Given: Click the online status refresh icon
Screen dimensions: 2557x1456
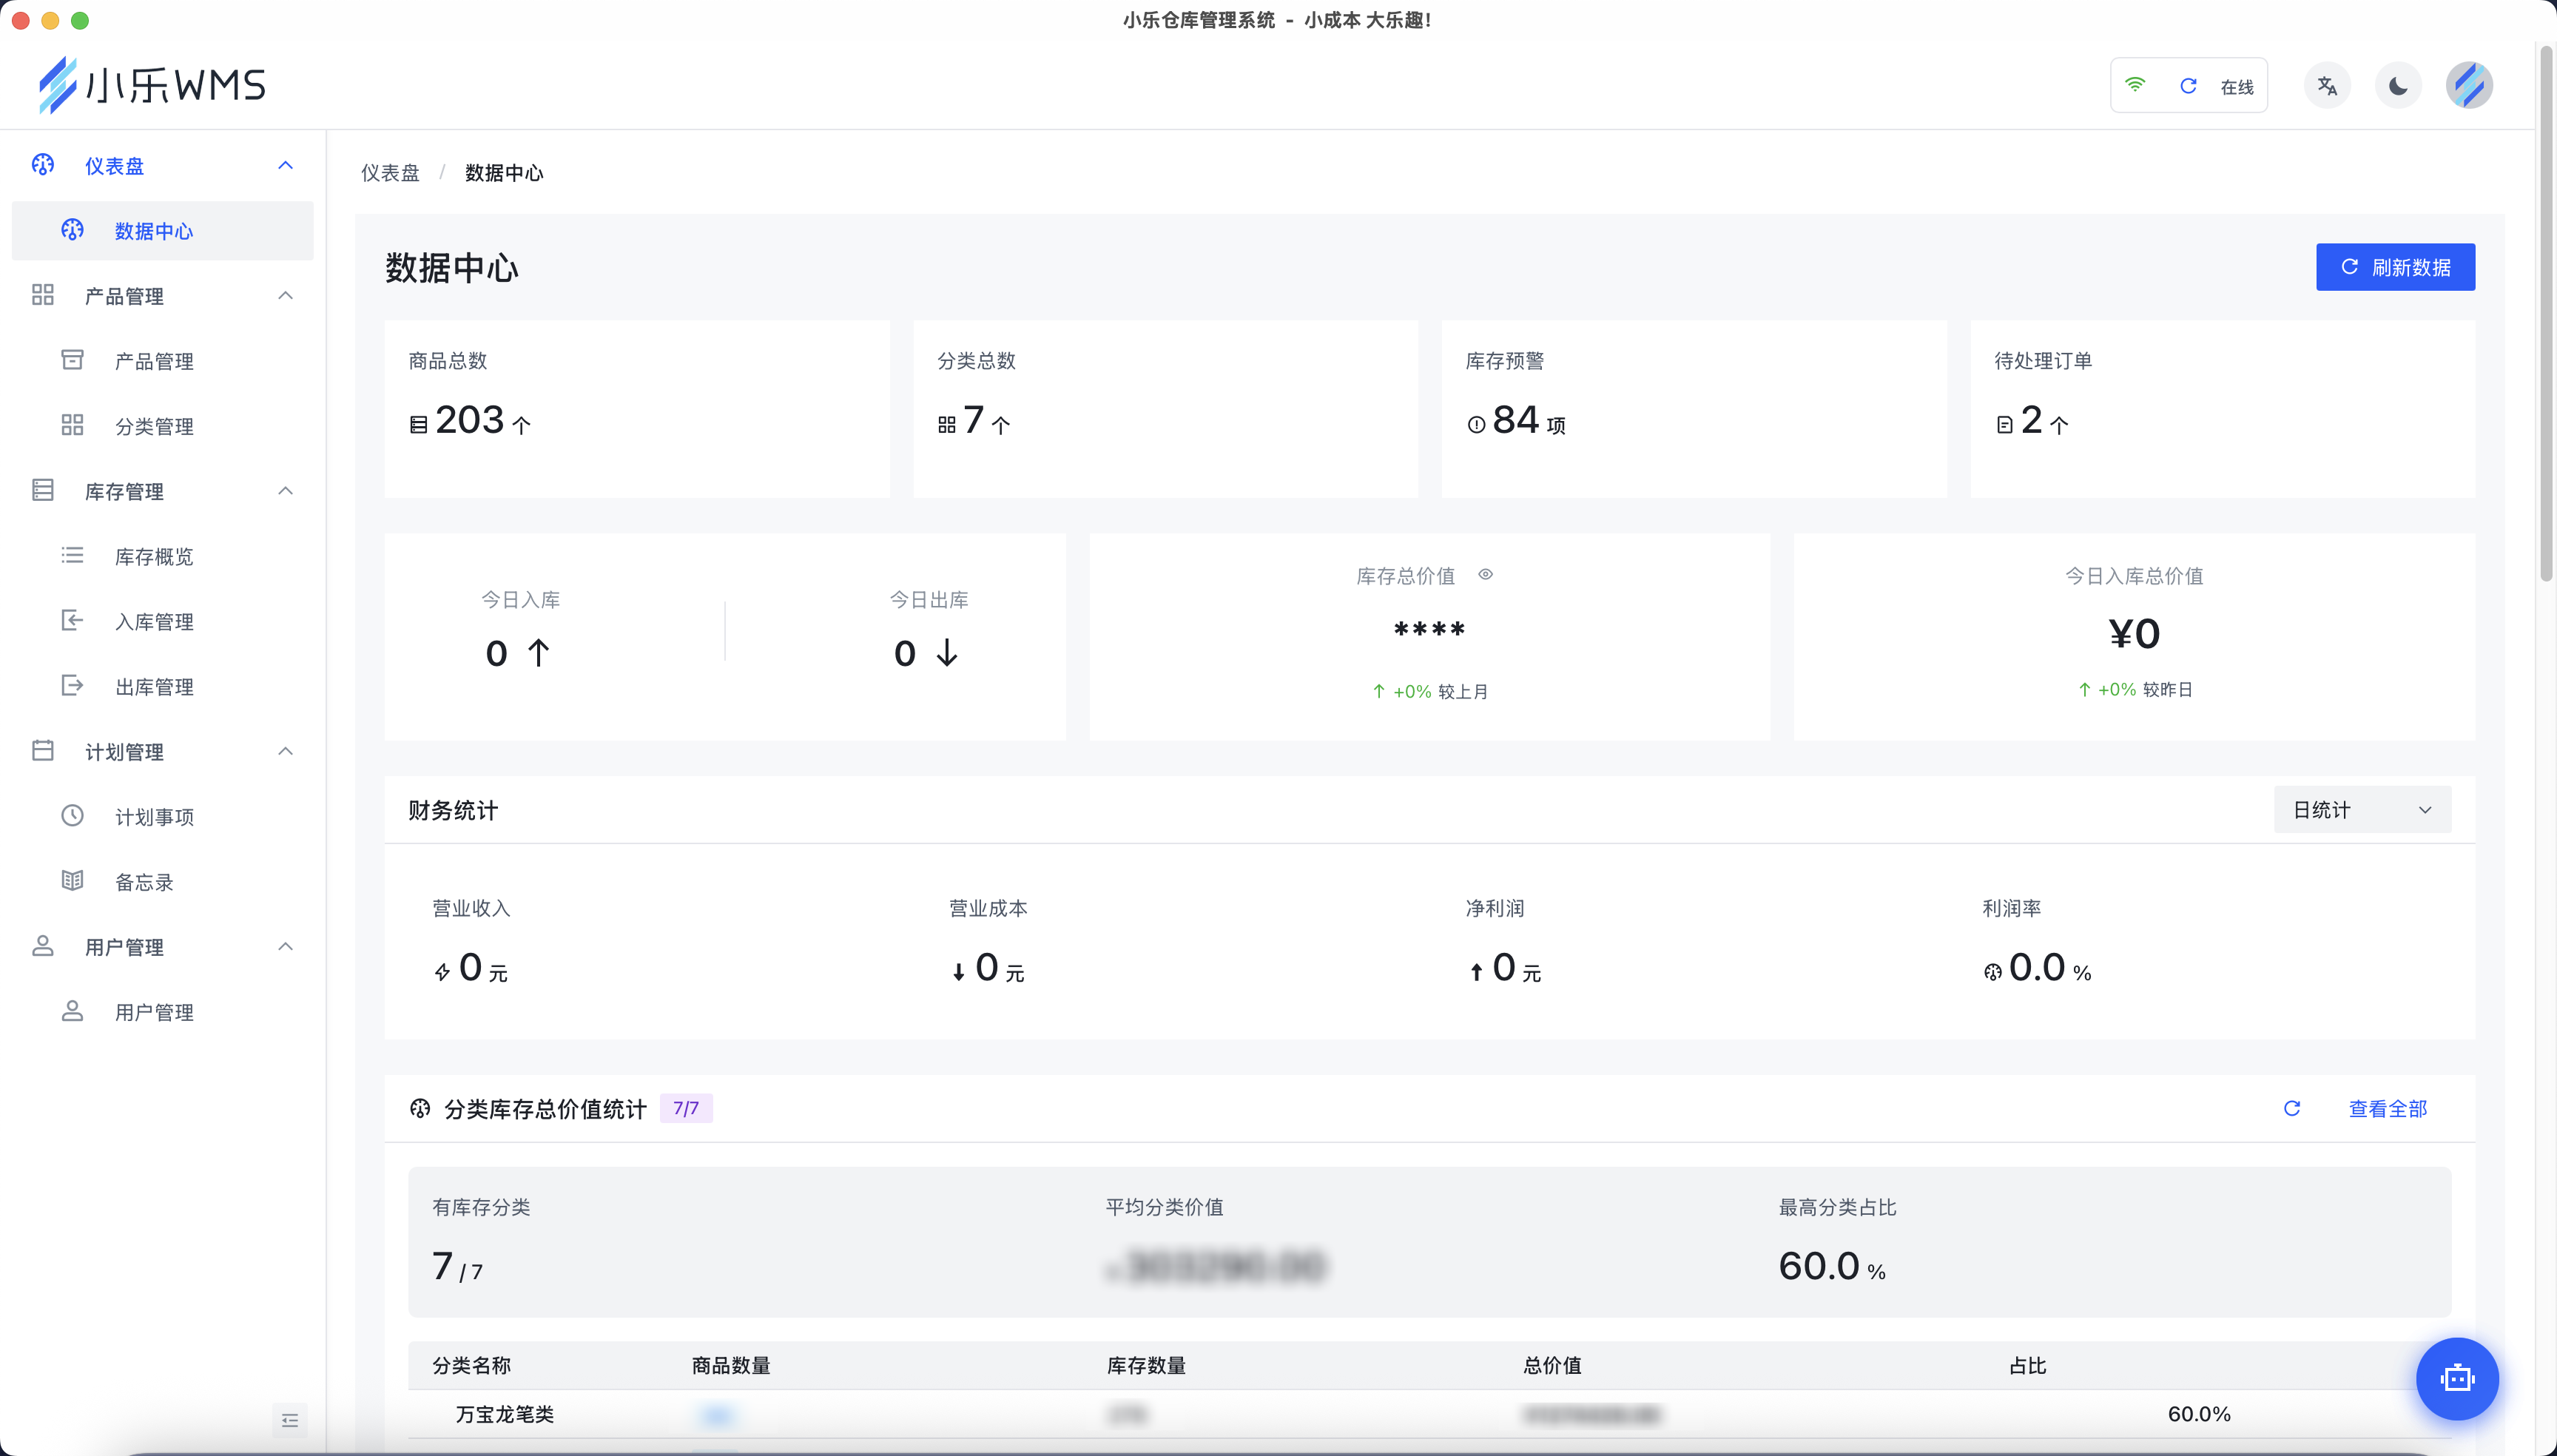Looking at the screenshot, I should (x=2188, y=86).
